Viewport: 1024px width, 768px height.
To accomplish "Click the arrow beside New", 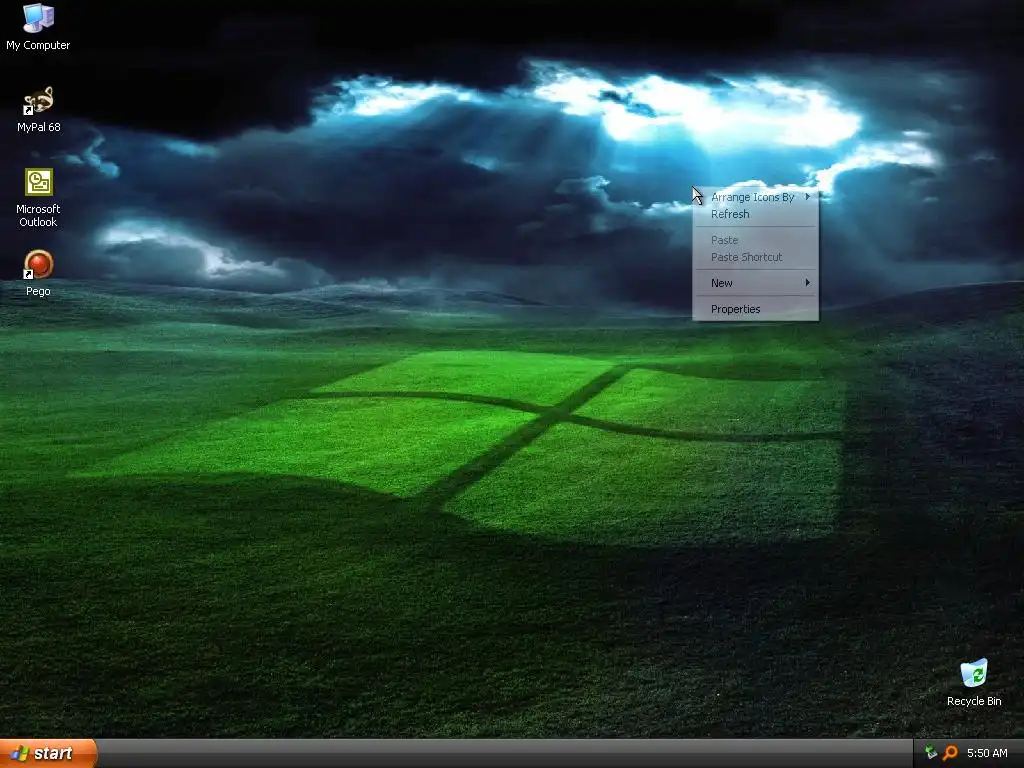I will click(808, 283).
